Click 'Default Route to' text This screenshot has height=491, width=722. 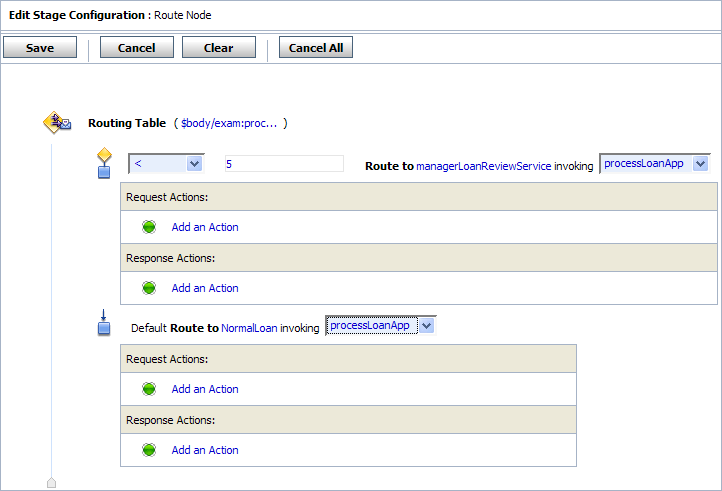point(175,328)
